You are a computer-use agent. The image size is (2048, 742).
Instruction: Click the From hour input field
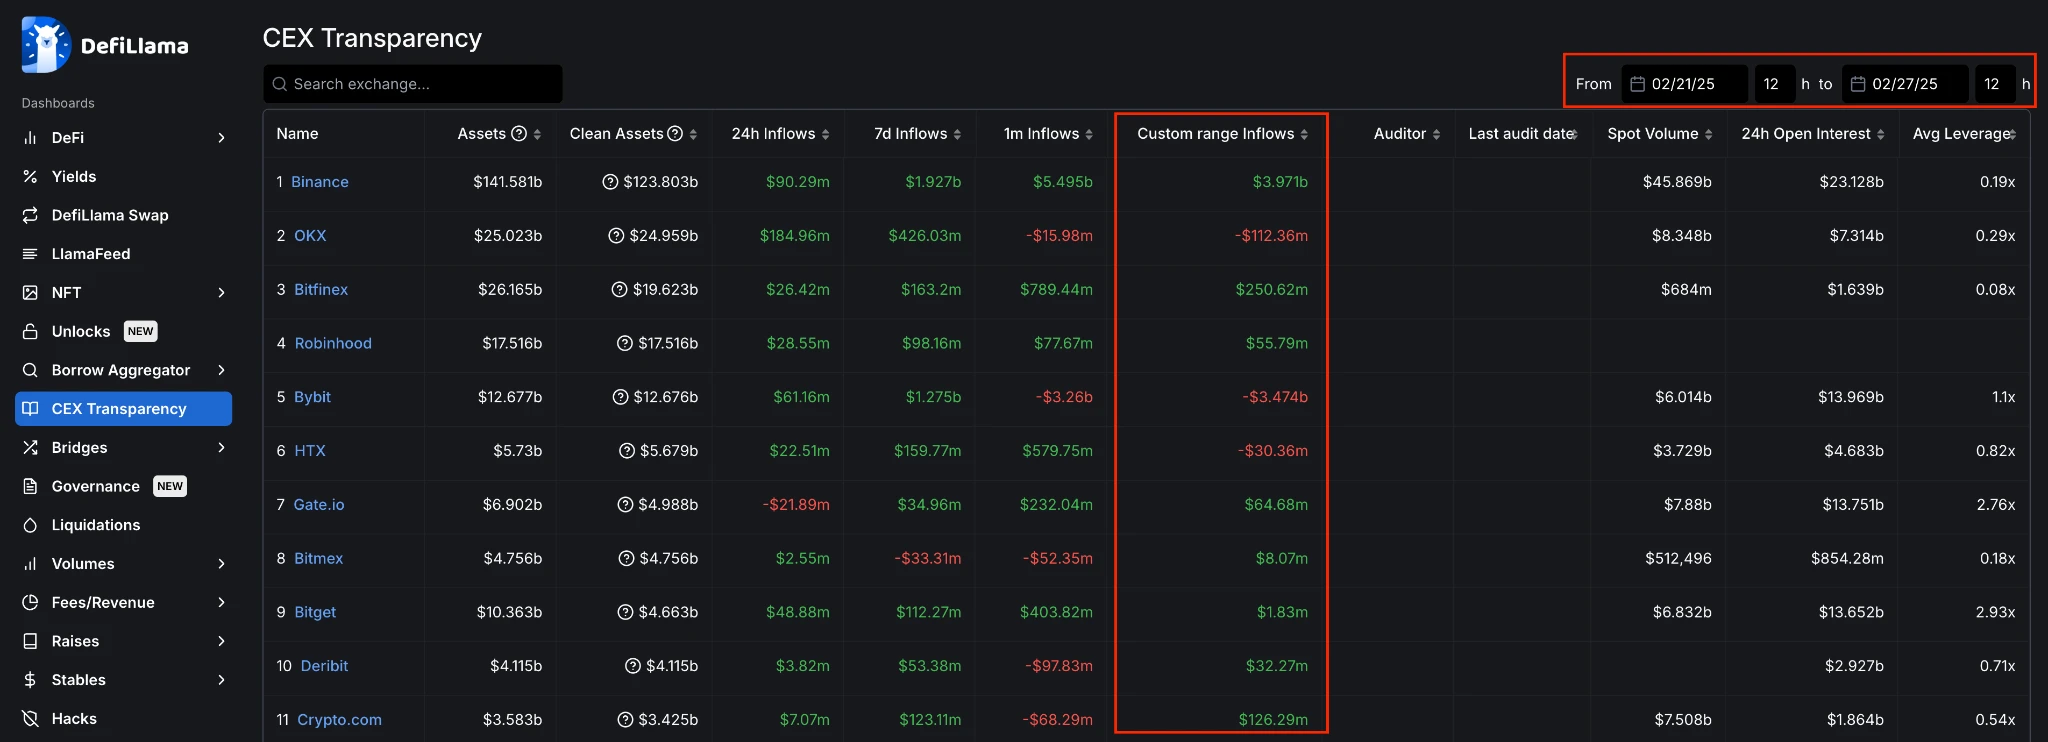[x=1773, y=84]
